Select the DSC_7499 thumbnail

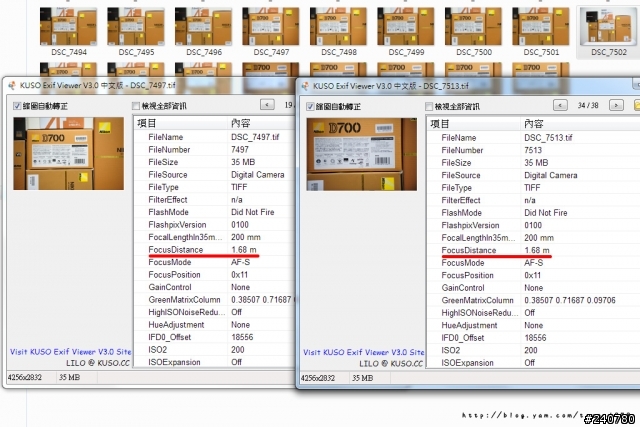tap(406, 27)
